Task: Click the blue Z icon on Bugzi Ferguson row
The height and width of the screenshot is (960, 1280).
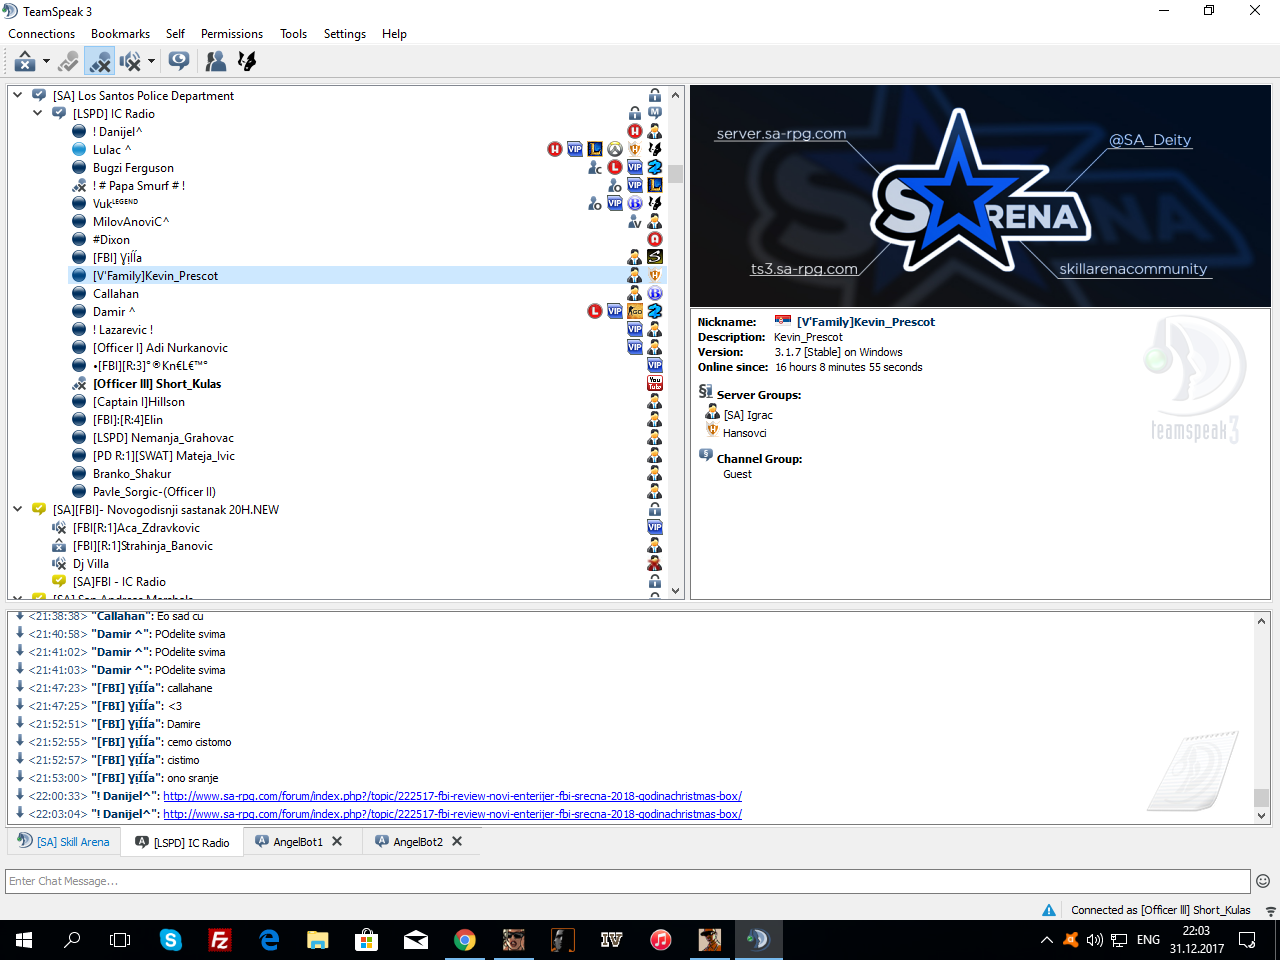Action: 655,168
